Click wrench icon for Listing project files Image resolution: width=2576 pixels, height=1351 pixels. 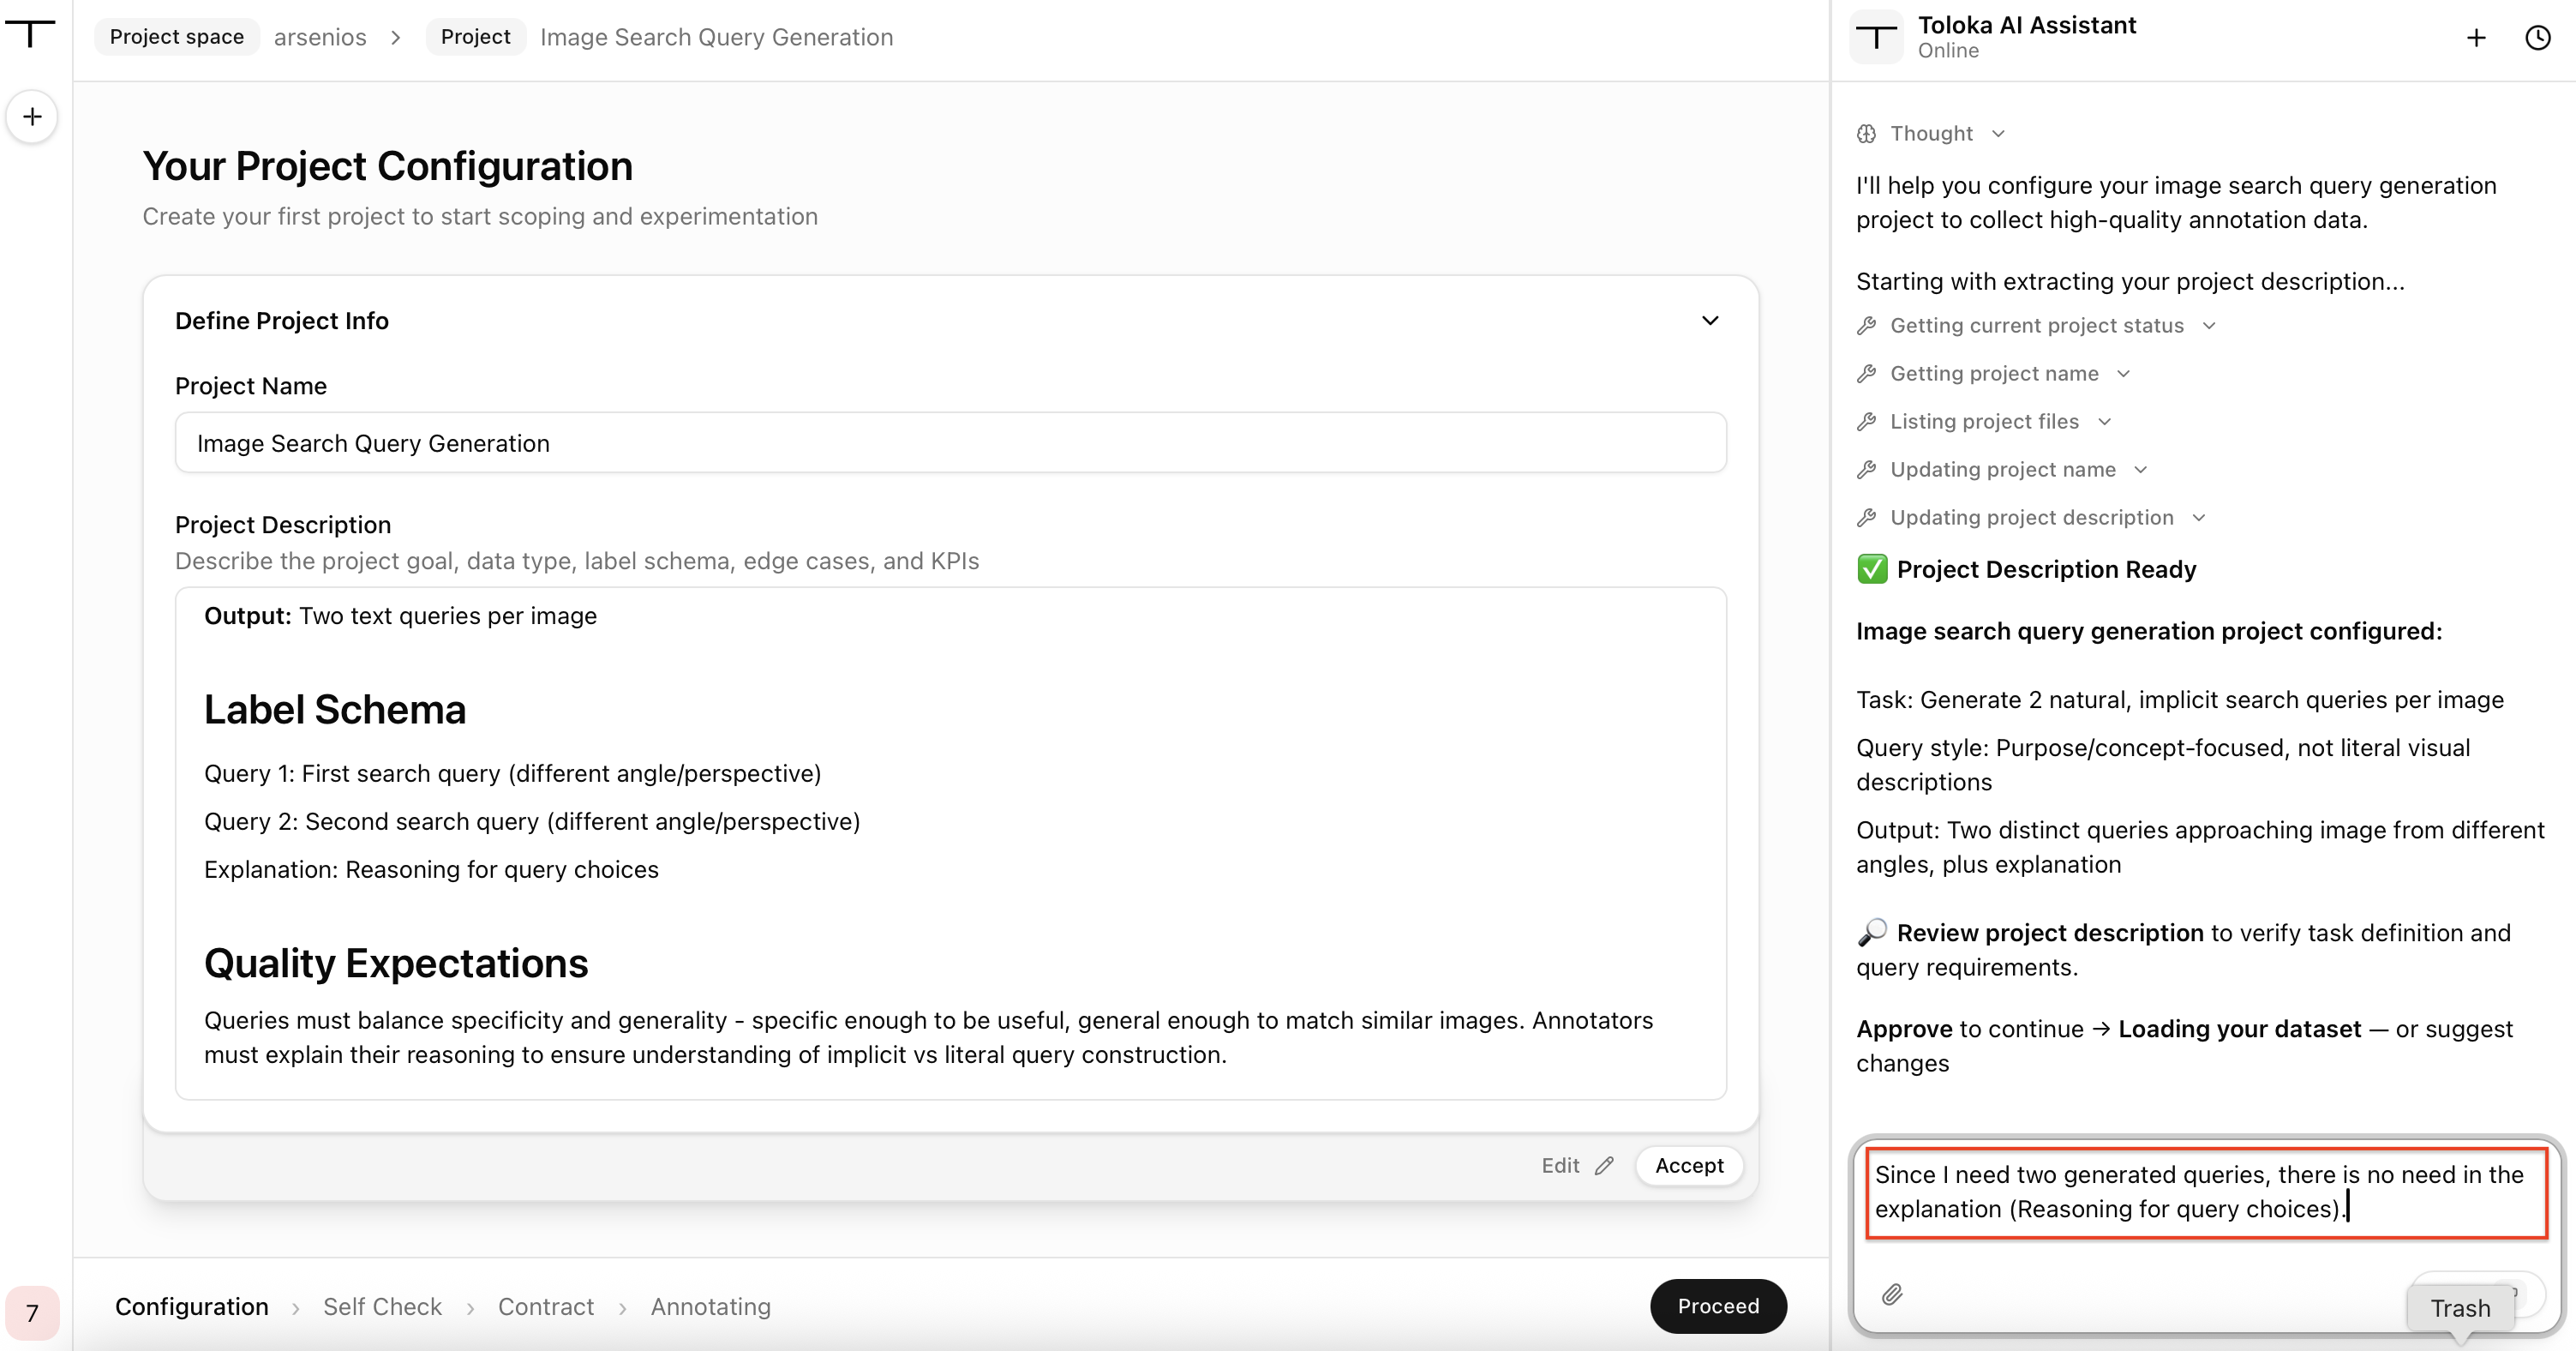pos(1867,422)
